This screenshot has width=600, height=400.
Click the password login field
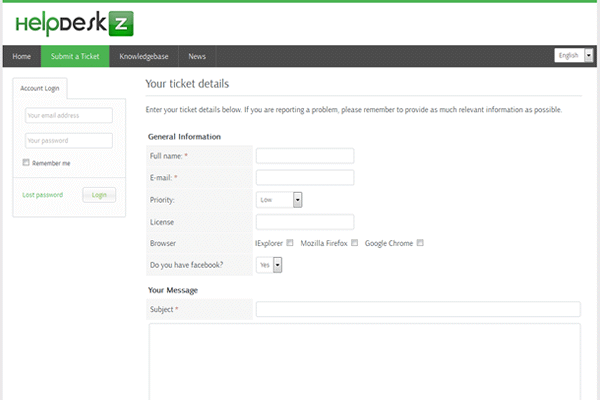[68, 140]
